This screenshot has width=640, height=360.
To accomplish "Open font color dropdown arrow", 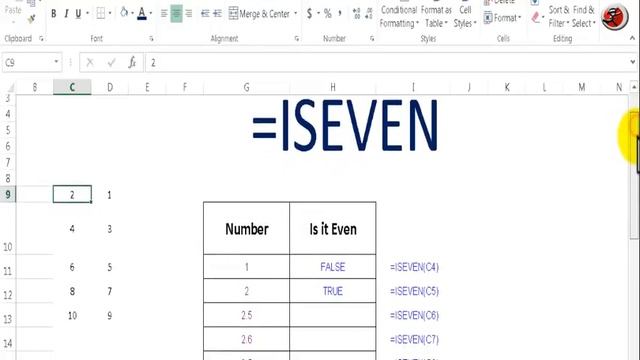I will [151, 14].
